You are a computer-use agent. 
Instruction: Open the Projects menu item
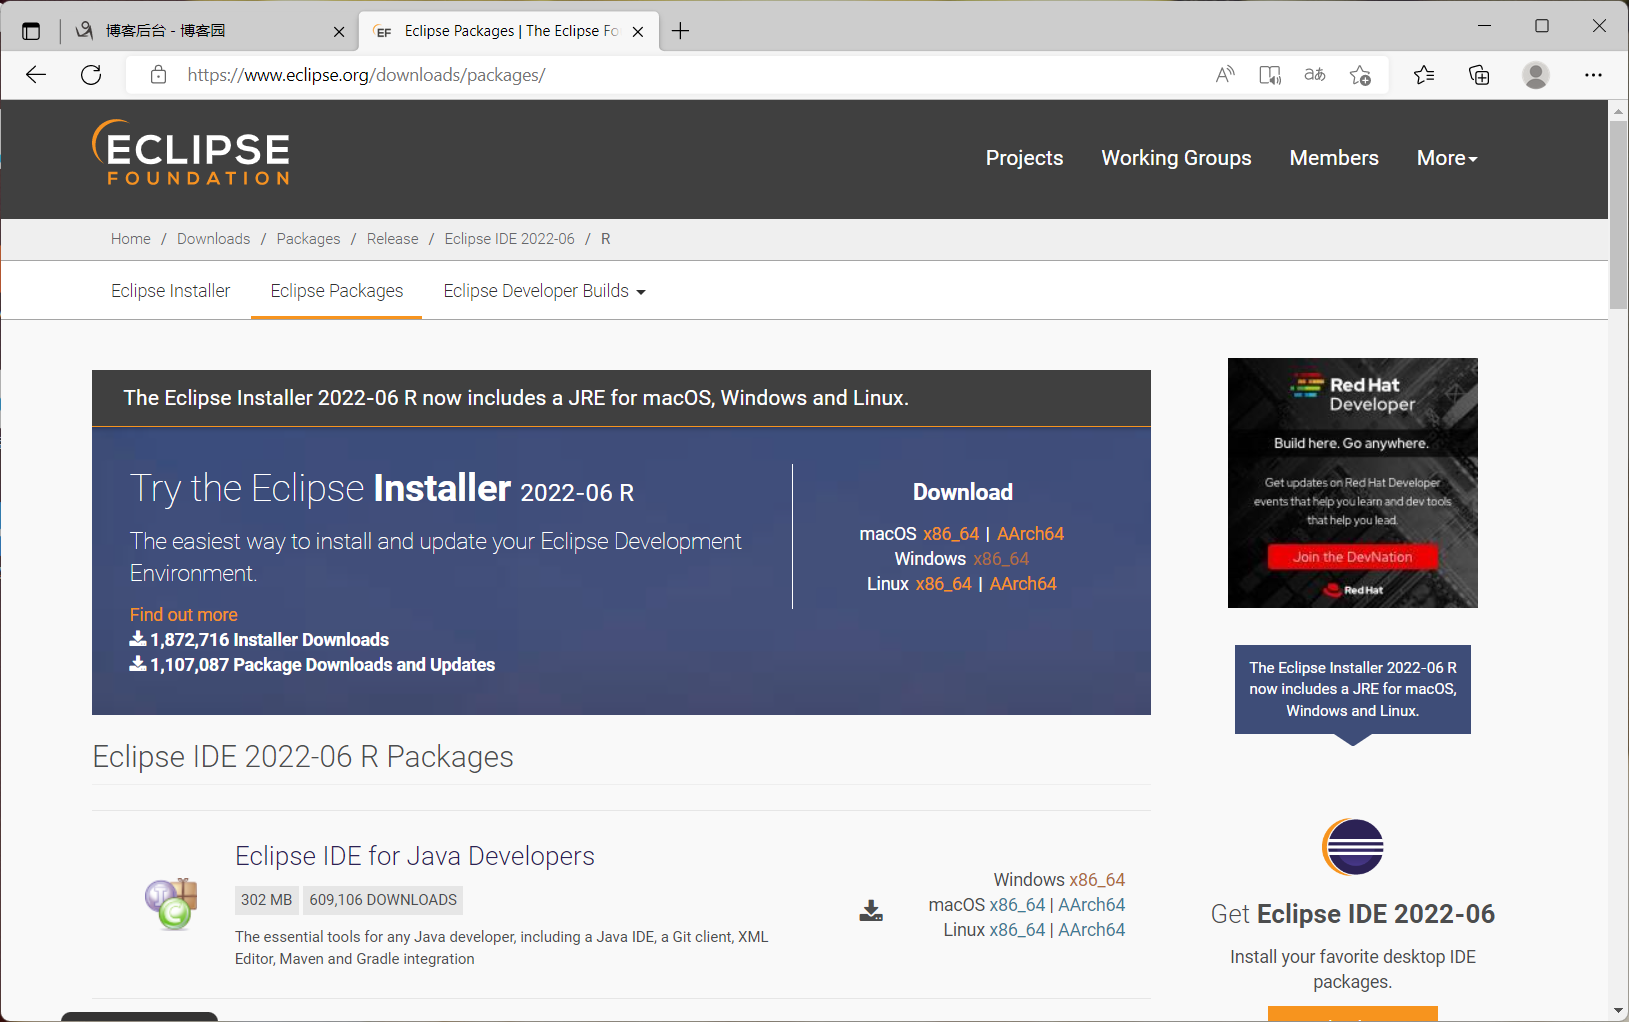1024,158
